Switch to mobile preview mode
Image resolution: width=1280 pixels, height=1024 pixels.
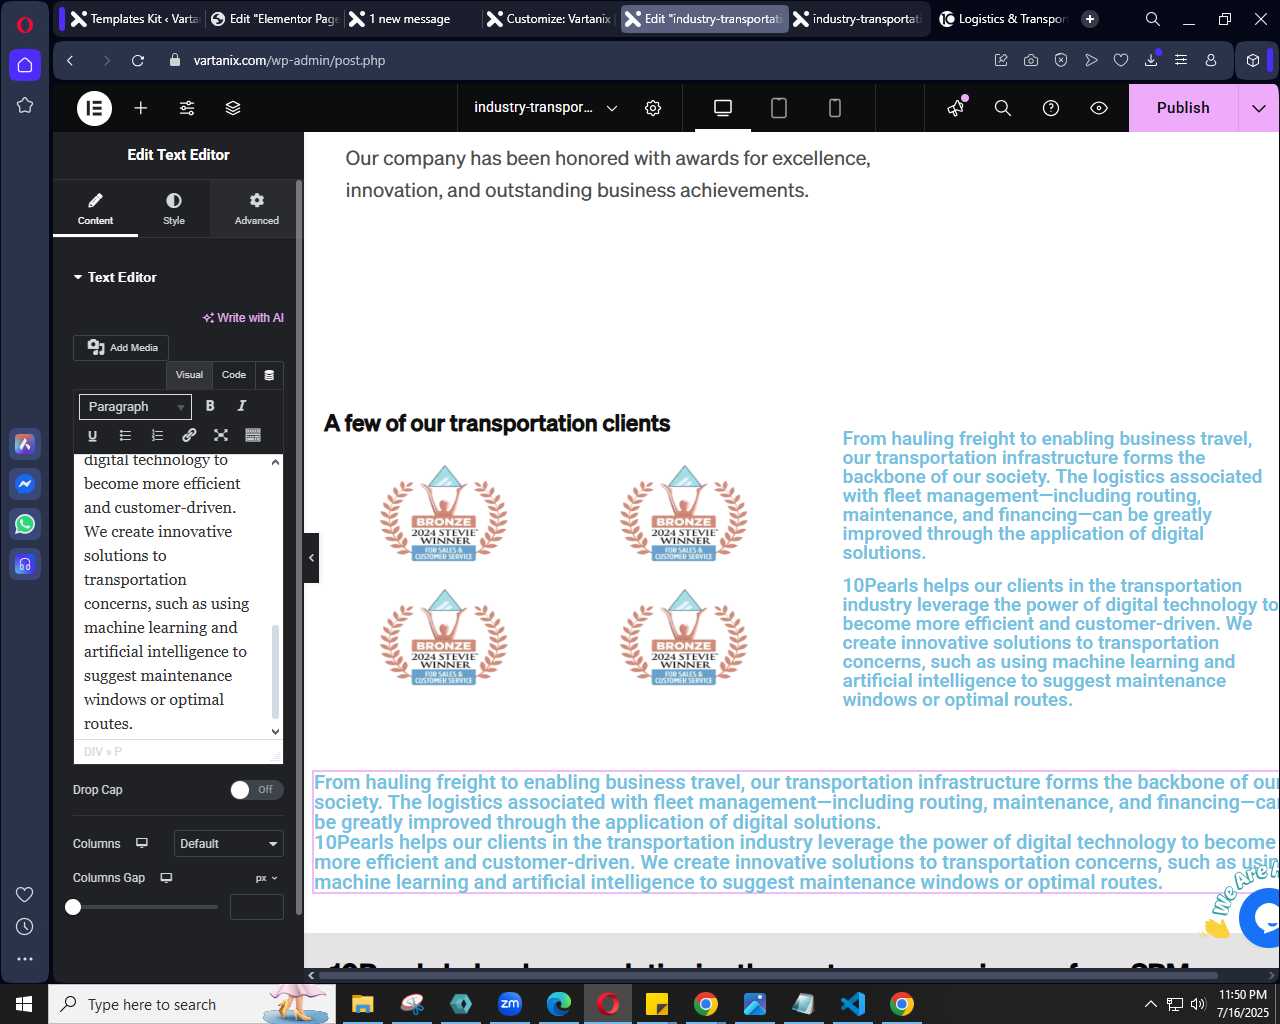click(835, 108)
